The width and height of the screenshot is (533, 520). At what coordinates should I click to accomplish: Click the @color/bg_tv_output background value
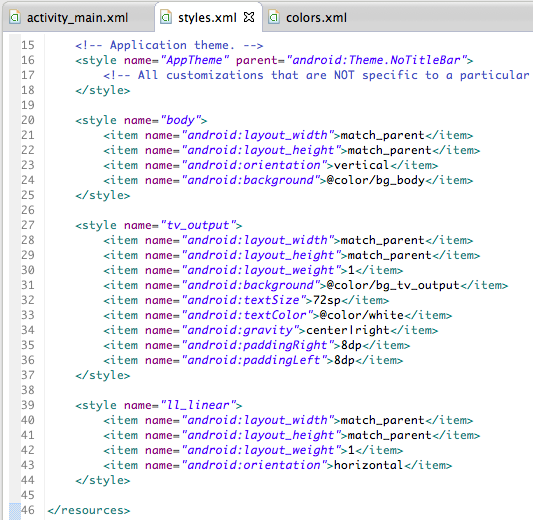tap(393, 285)
